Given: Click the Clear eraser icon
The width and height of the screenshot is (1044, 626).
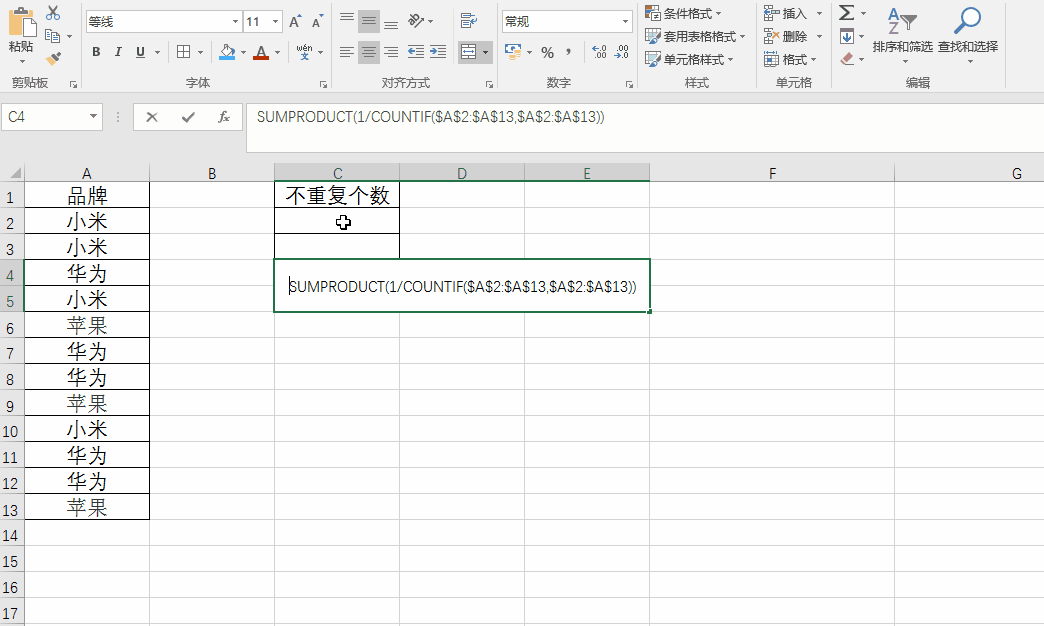Looking at the screenshot, I should pos(847,59).
